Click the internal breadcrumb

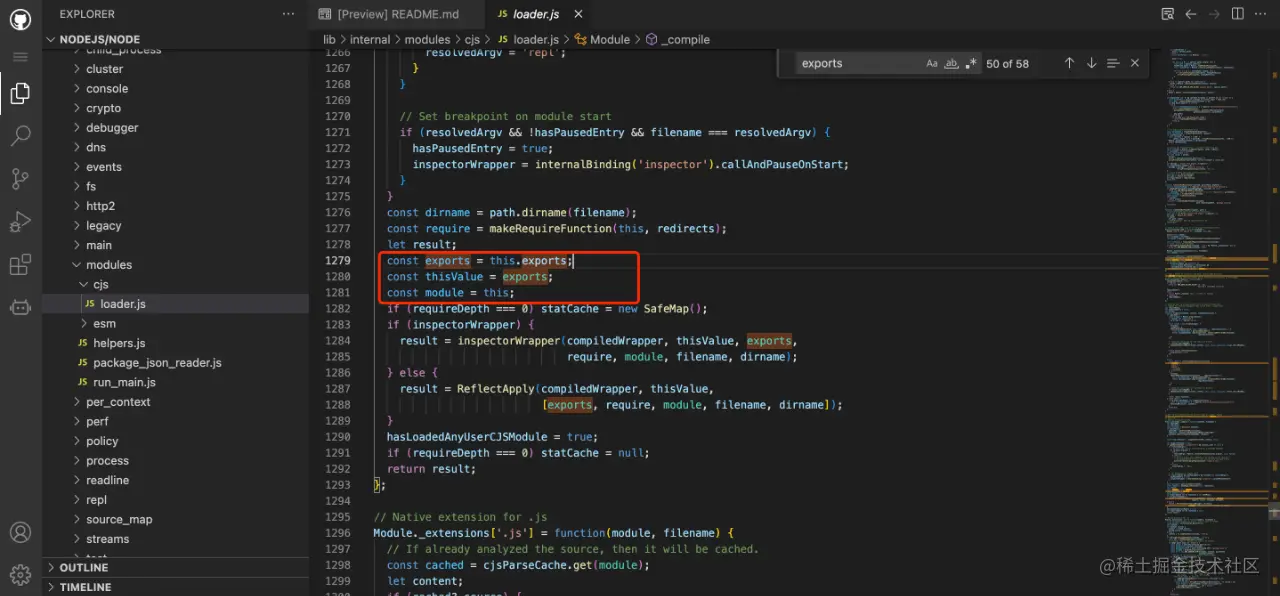370,39
